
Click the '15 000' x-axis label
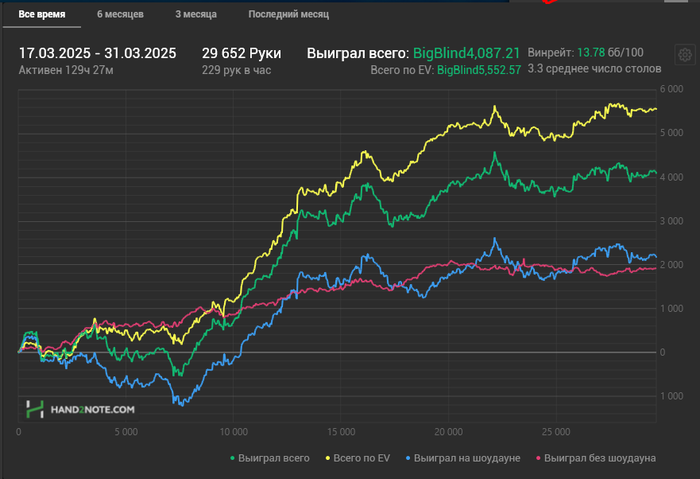pyautogui.click(x=341, y=432)
